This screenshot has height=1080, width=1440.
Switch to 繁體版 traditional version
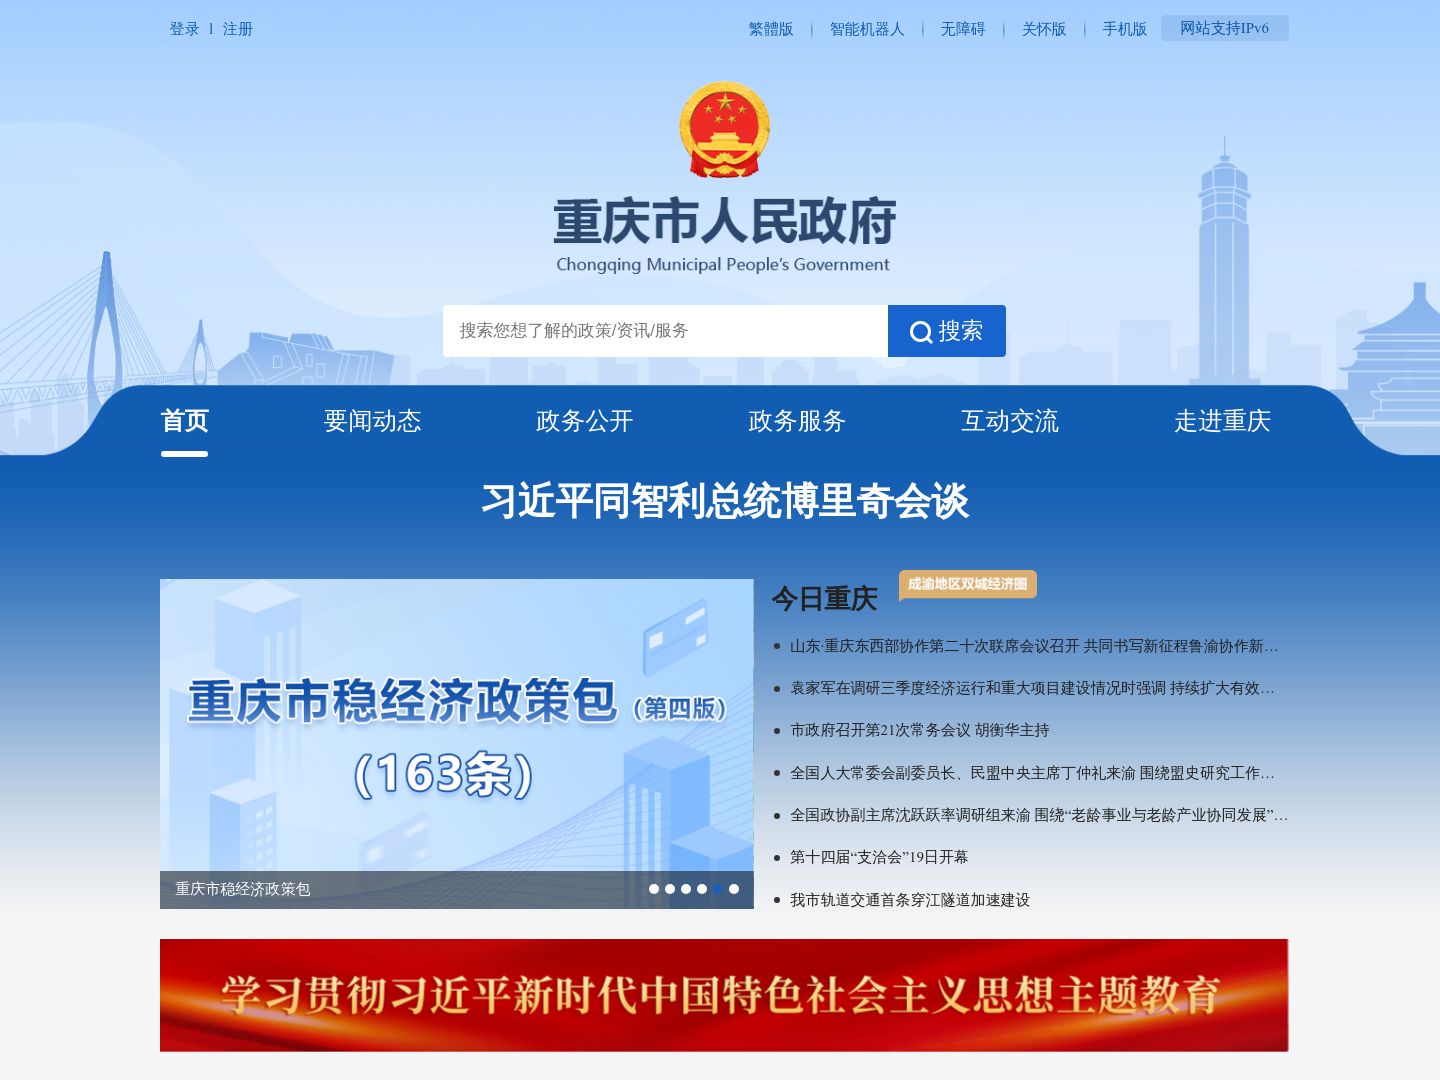[x=771, y=29]
